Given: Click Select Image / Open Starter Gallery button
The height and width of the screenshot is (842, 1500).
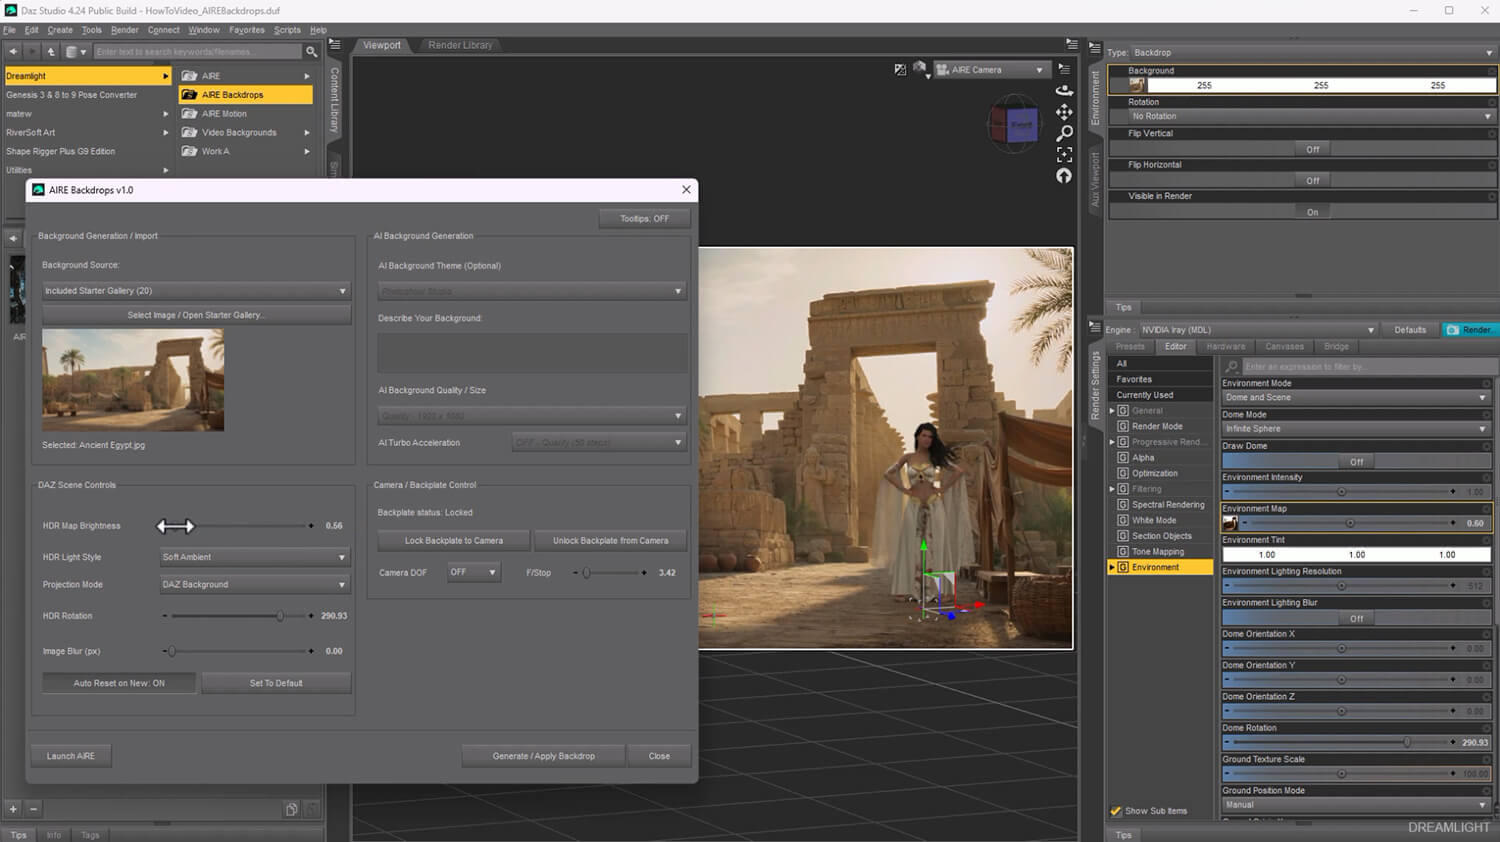Looking at the screenshot, I should tap(196, 315).
